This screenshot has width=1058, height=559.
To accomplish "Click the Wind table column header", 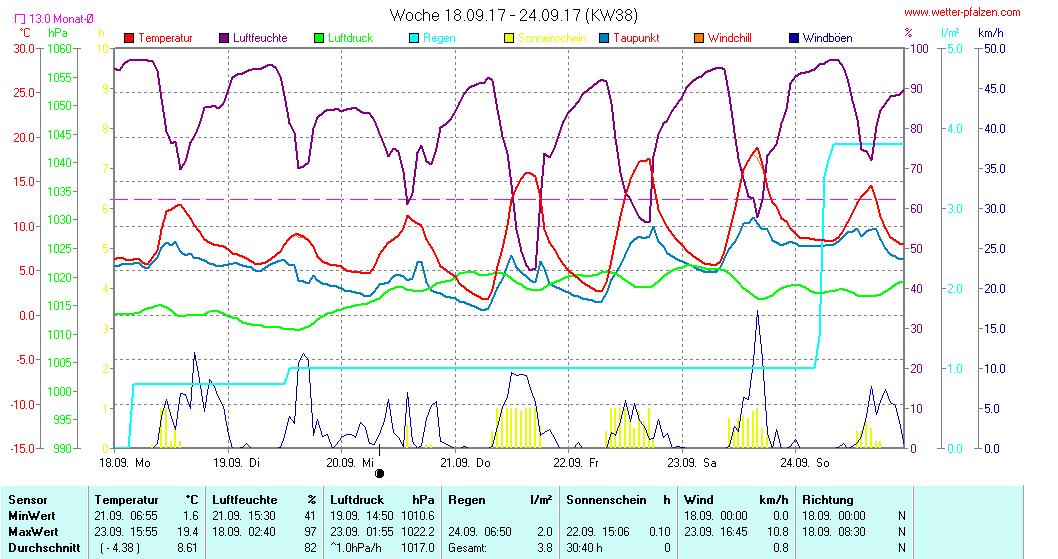I will (698, 500).
